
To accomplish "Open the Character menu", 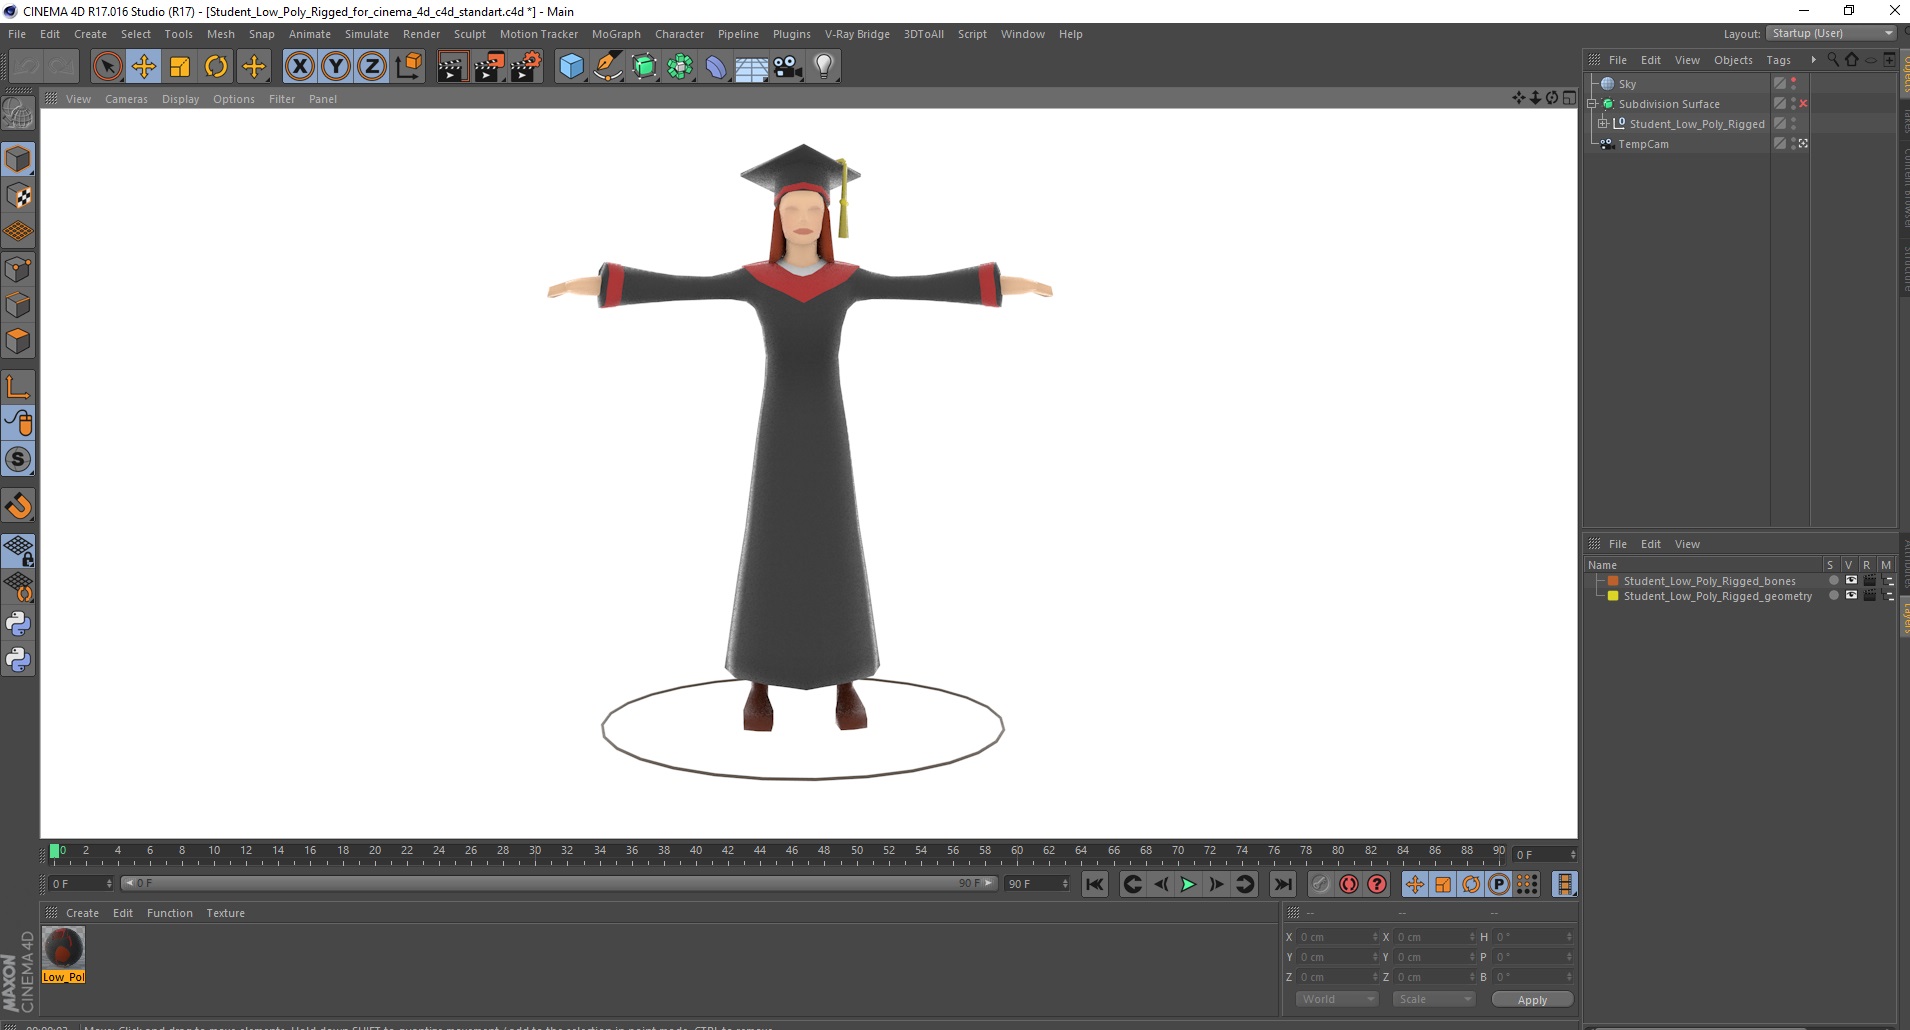I will coord(679,34).
